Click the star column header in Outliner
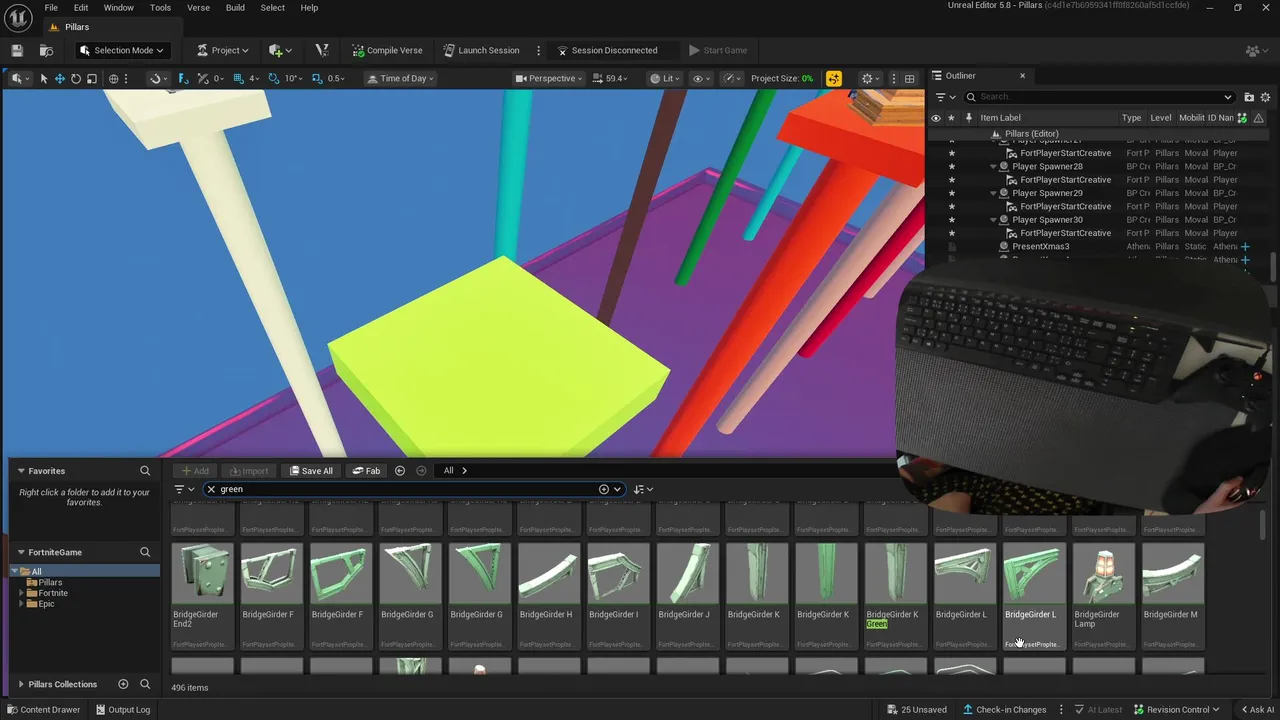Screen dimensions: 1280x720 [x=952, y=117]
